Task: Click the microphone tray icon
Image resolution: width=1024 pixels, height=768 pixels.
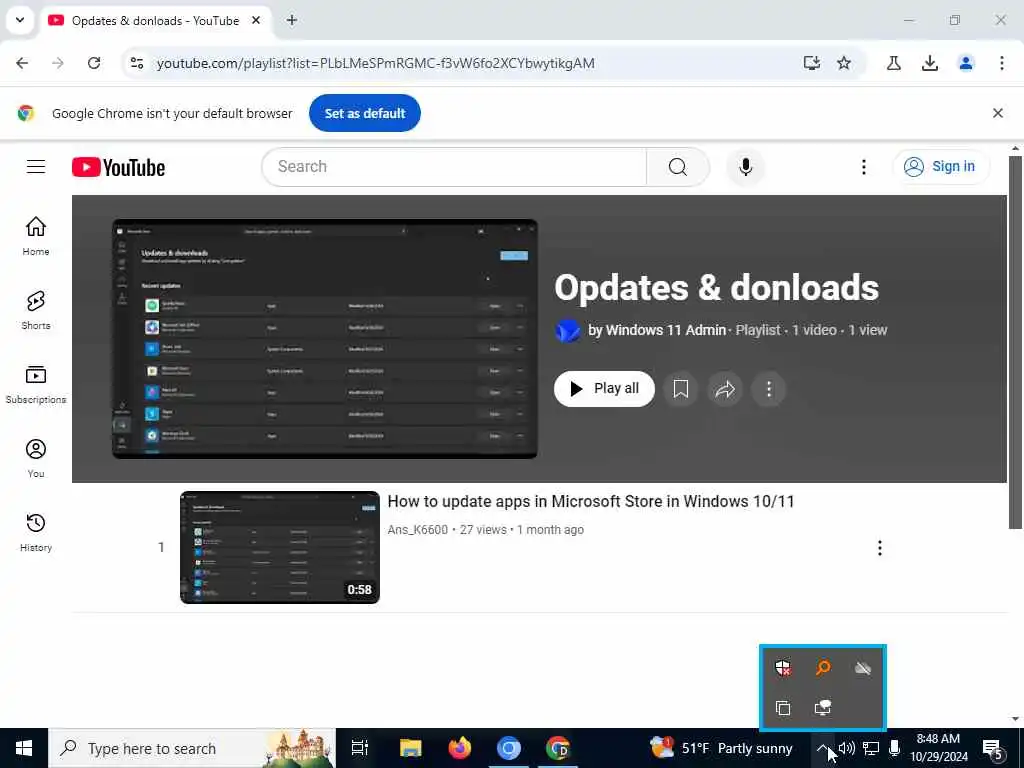Action: [x=895, y=748]
